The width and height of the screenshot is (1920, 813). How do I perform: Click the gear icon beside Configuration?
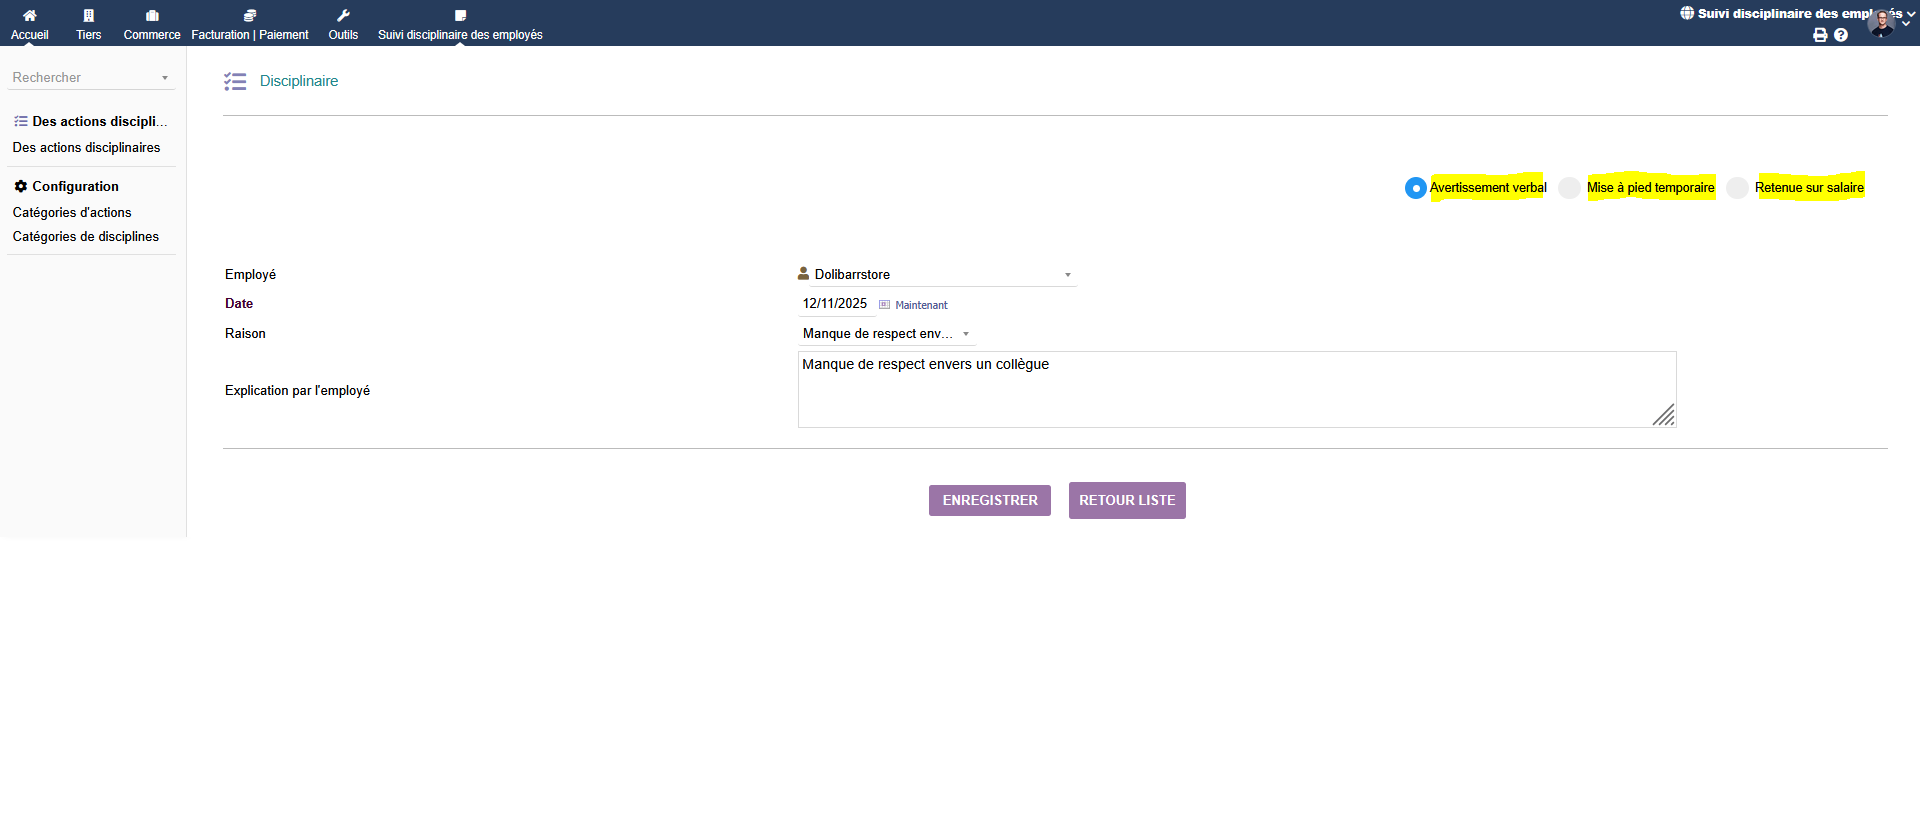point(20,186)
